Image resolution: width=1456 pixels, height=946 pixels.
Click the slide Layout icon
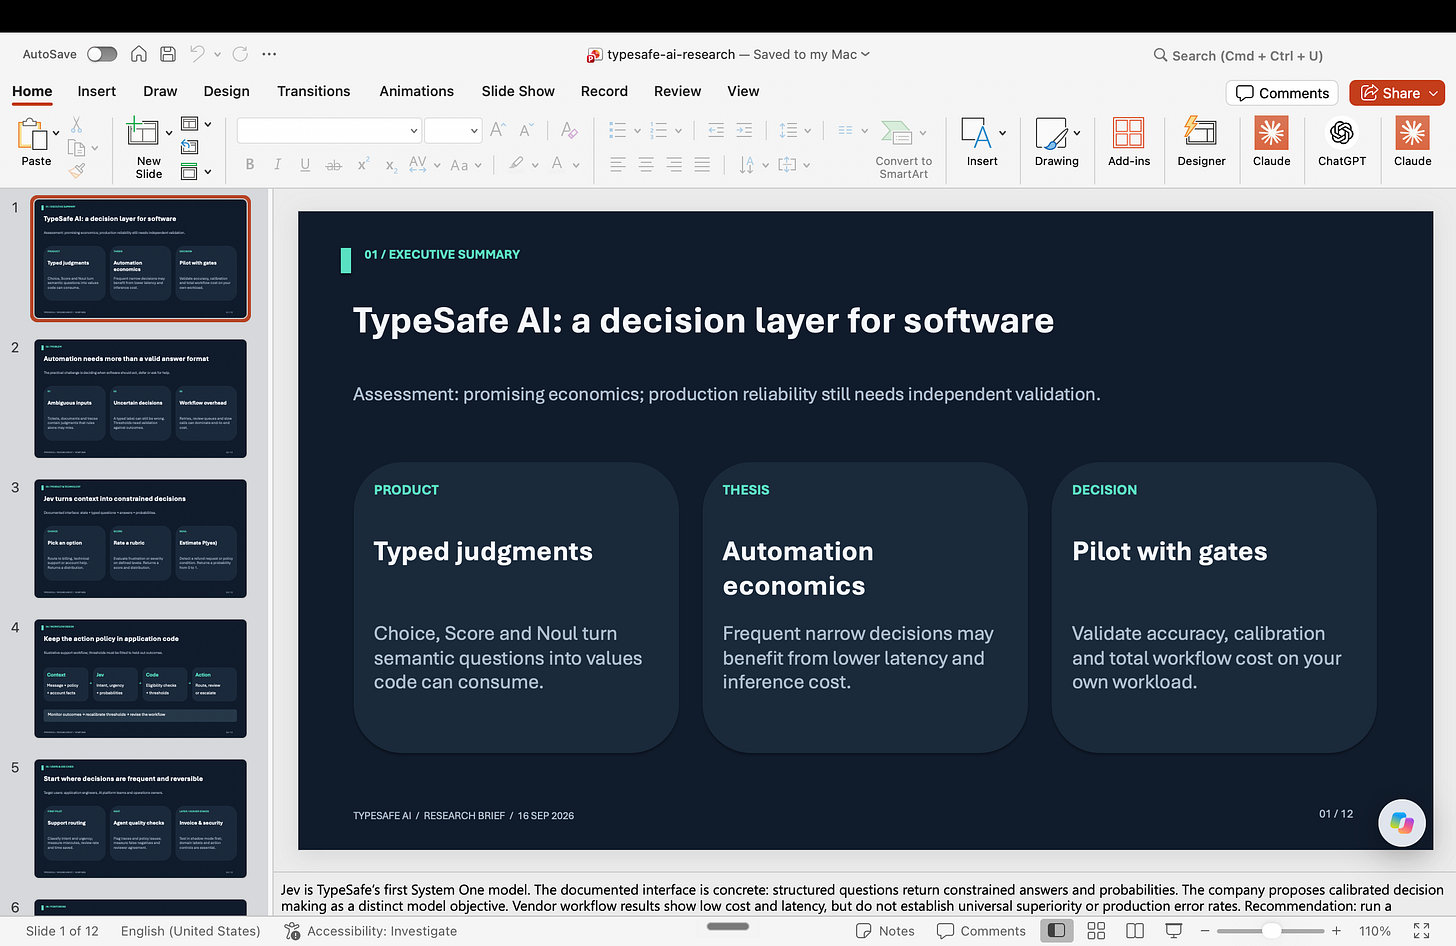tap(189, 125)
